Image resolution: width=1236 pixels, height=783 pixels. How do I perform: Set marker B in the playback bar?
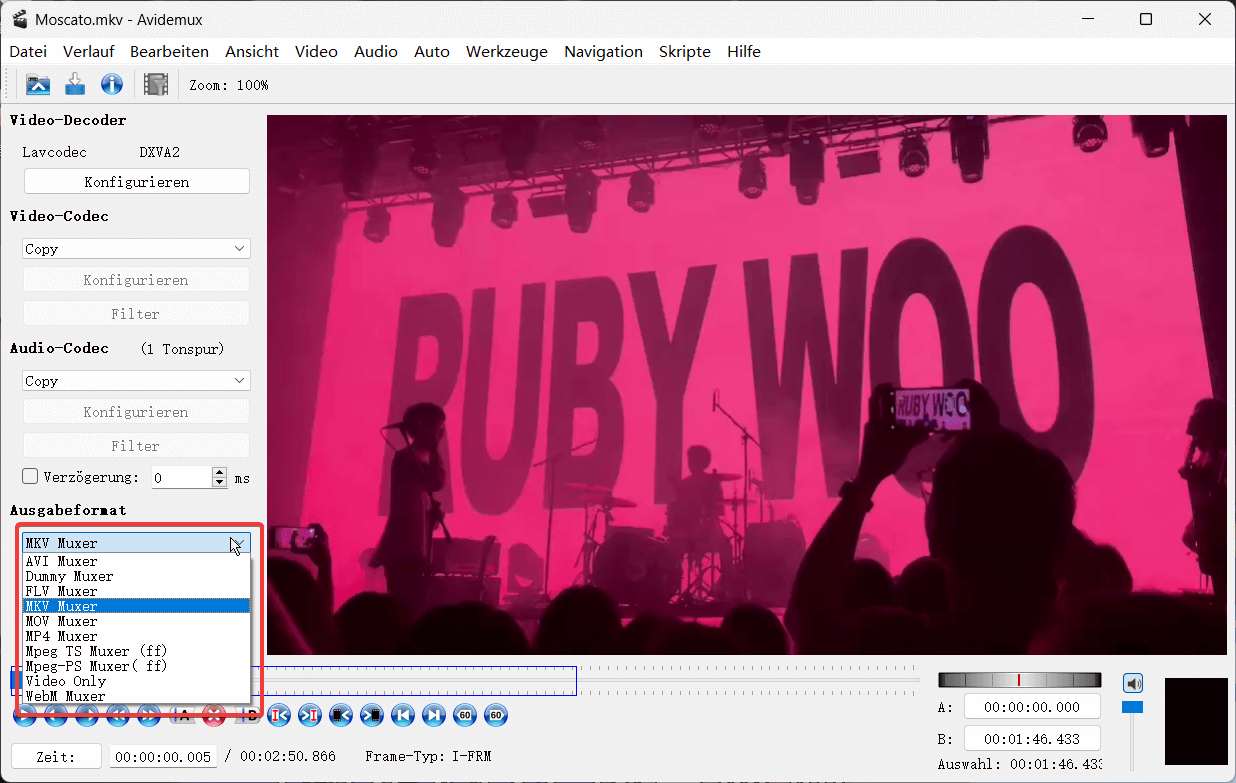(250, 715)
